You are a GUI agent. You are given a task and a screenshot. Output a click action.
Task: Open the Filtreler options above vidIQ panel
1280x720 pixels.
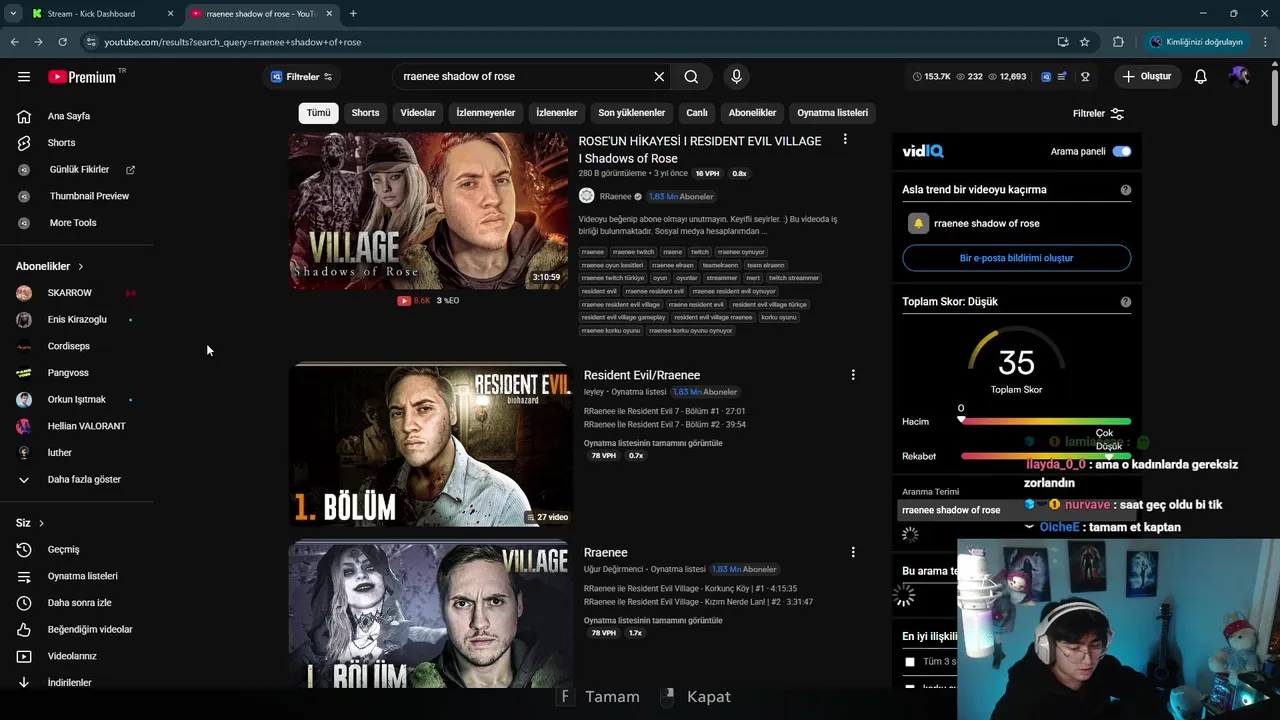pos(1099,114)
